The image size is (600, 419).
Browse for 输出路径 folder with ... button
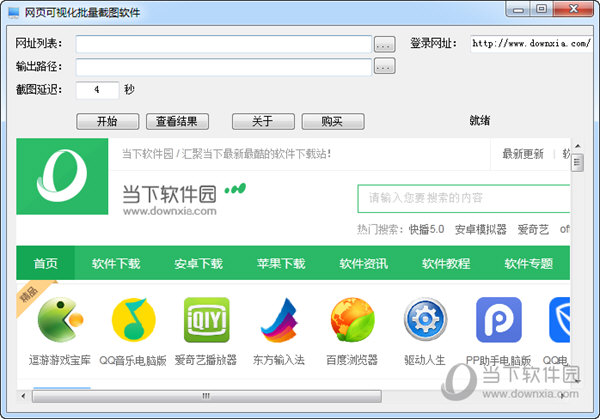click(x=384, y=67)
